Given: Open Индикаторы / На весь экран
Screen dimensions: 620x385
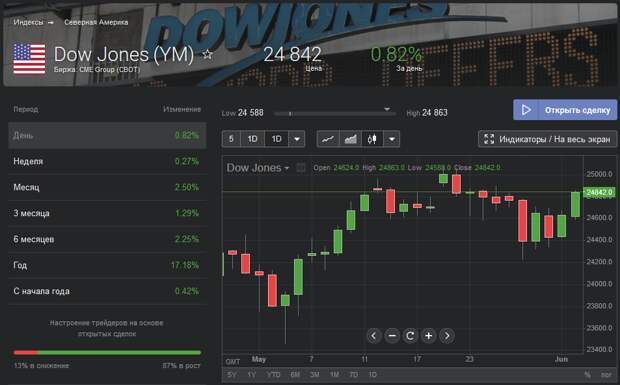Looking at the screenshot, I should click(547, 139).
